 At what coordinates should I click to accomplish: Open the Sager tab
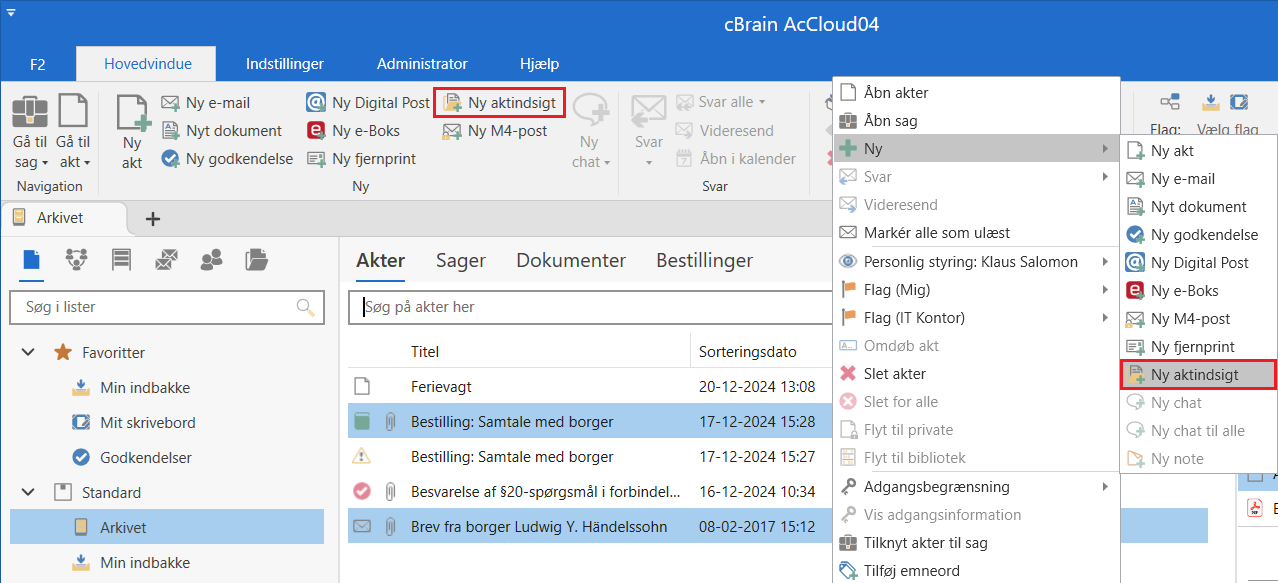460,261
